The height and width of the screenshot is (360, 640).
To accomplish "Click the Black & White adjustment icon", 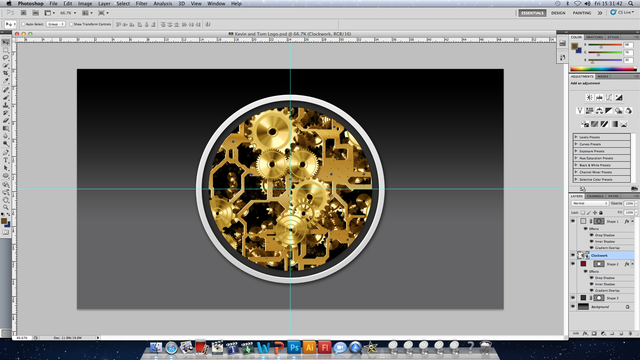I will click(609, 111).
